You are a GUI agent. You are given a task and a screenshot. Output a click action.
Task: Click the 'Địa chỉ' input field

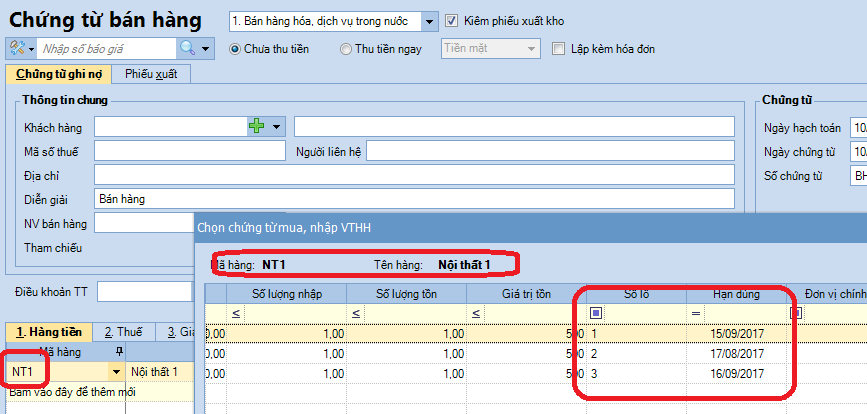(x=414, y=175)
